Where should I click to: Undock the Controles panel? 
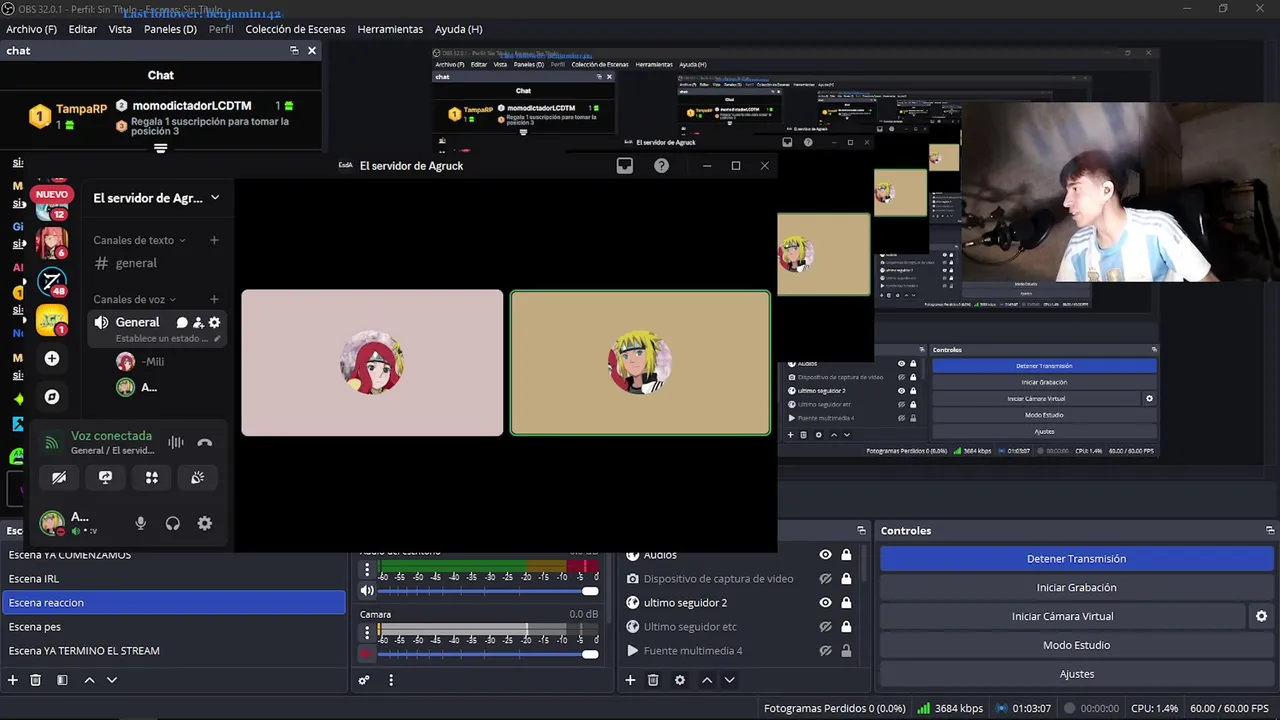1270,531
